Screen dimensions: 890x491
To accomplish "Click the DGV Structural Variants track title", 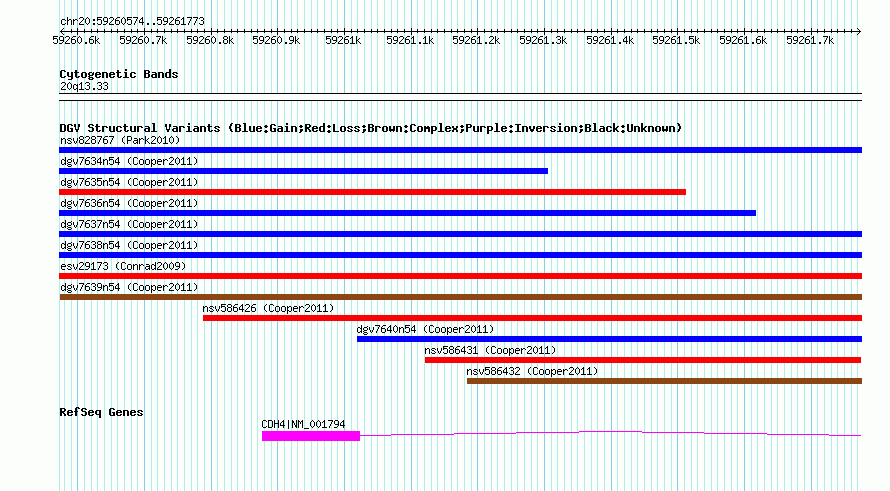I will coord(370,128).
